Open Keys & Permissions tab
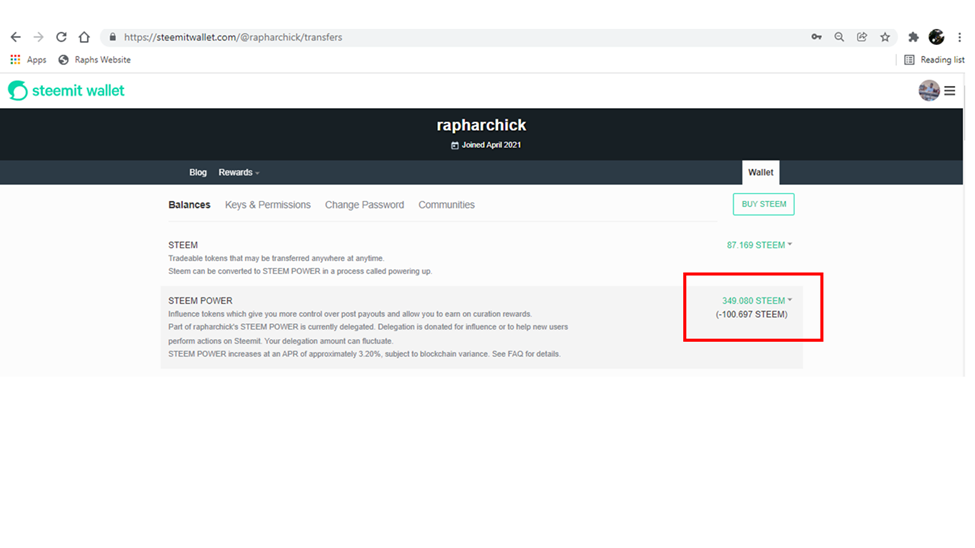The height and width of the screenshot is (548, 975). pyautogui.click(x=267, y=205)
